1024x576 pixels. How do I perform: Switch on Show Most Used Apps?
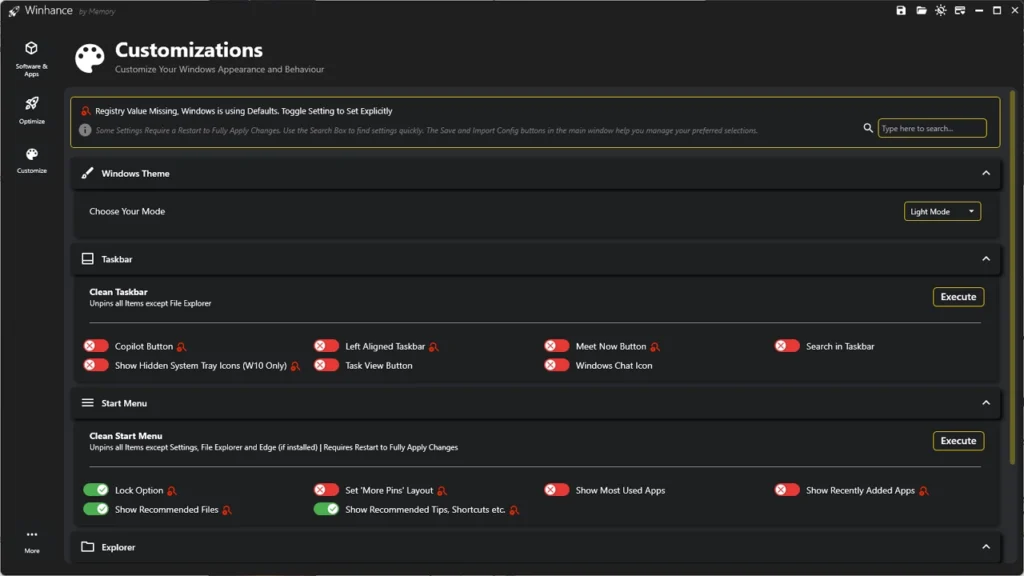click(x=557, y=490)
